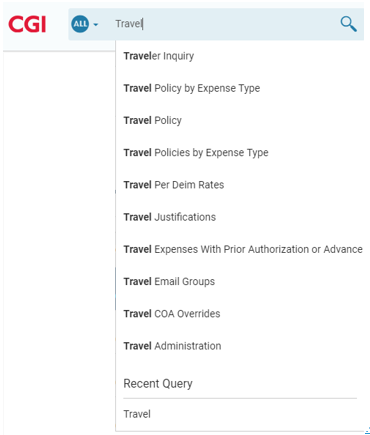This screenshot has width=370, height=435.
Task: Click the empty area below CGI logo
Action: tap(59, 233)
